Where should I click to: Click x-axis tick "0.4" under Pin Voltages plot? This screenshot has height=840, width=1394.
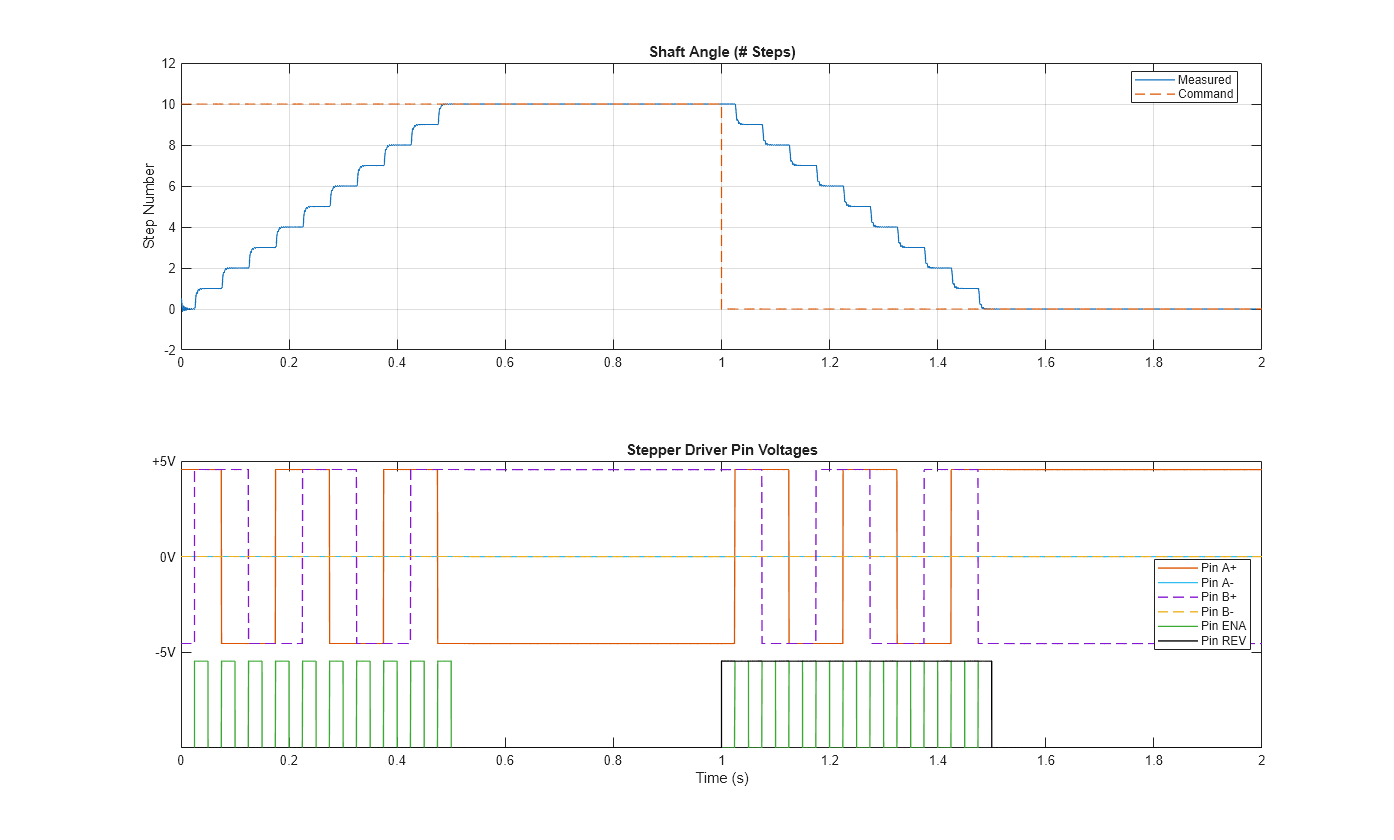point(397,761)
